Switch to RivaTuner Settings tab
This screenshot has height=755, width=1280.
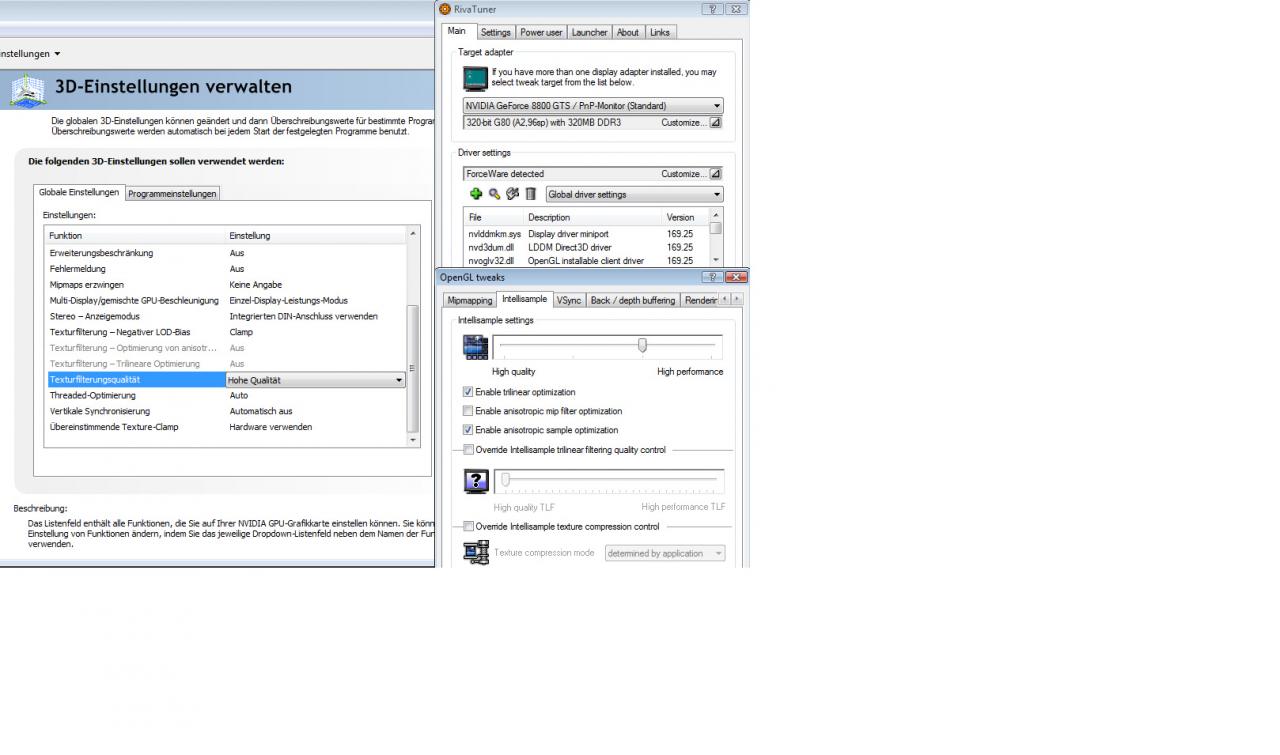coord(496,32)
